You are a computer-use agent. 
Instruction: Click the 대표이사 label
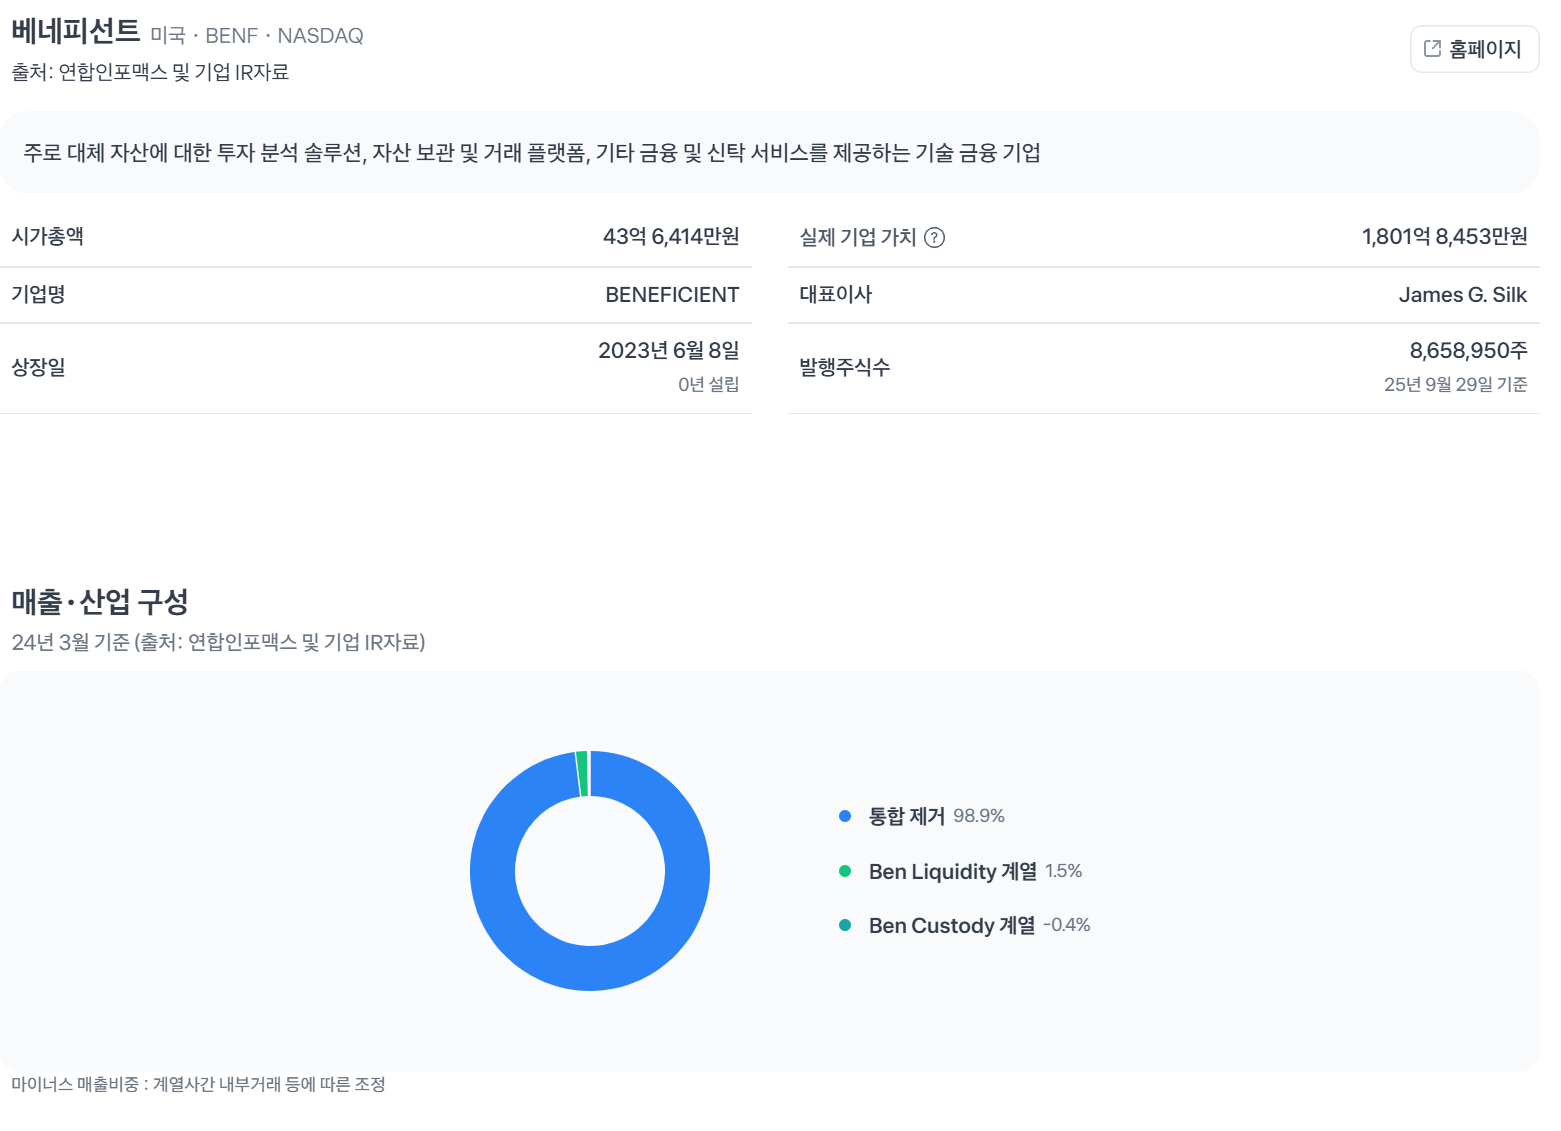point(836,294)
